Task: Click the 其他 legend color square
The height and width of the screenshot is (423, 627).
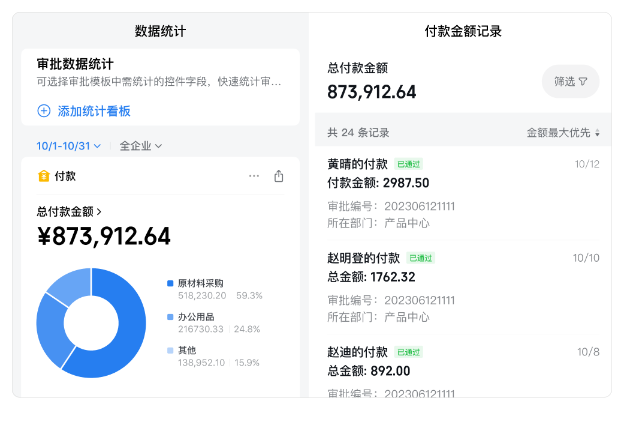Action: [170, 350]
